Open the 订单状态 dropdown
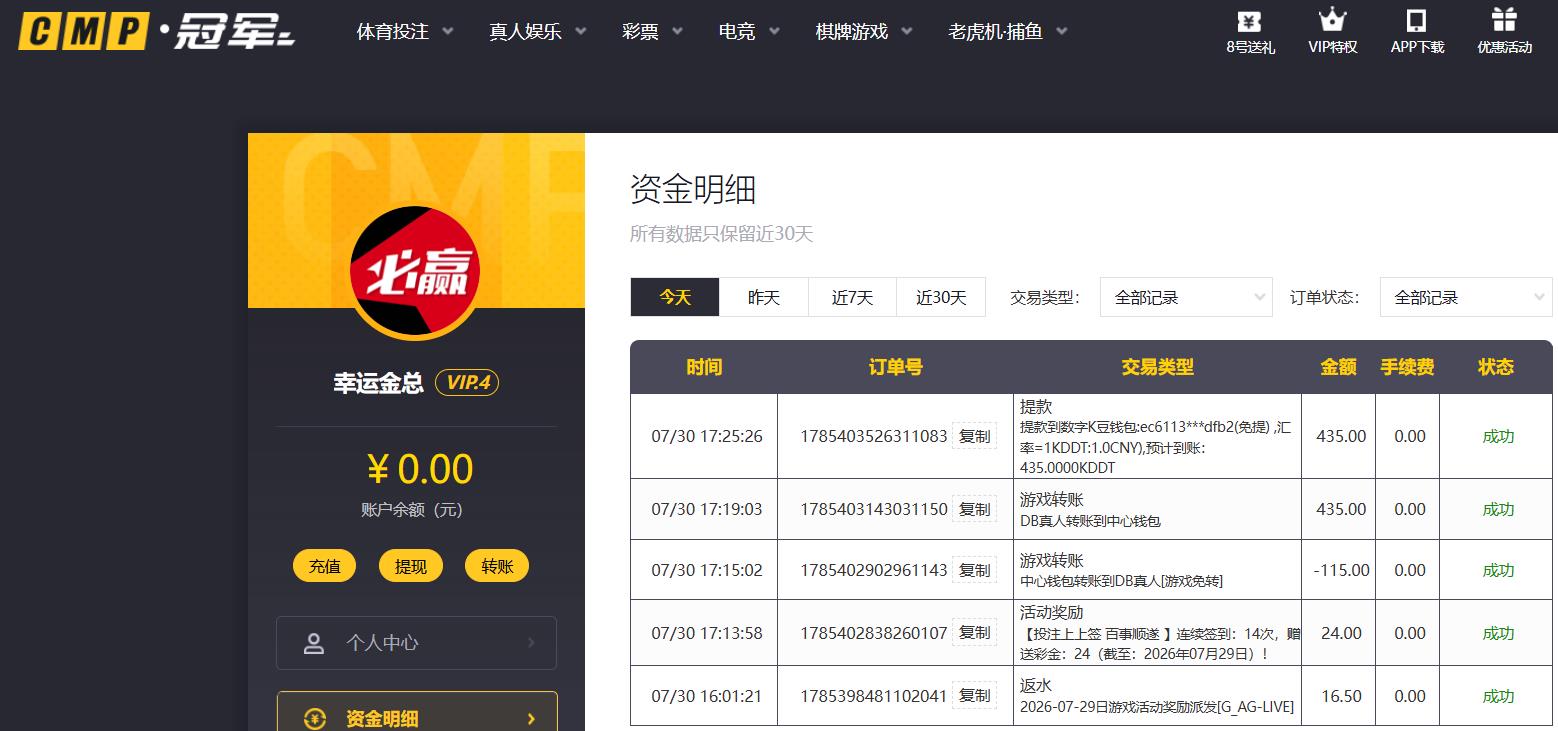 (1466, 297)
